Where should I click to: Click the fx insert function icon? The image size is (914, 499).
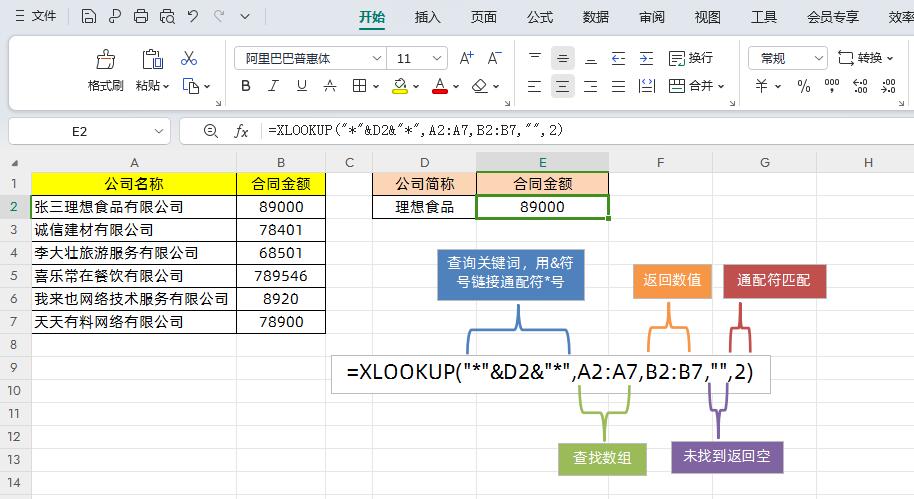point(241,131)
